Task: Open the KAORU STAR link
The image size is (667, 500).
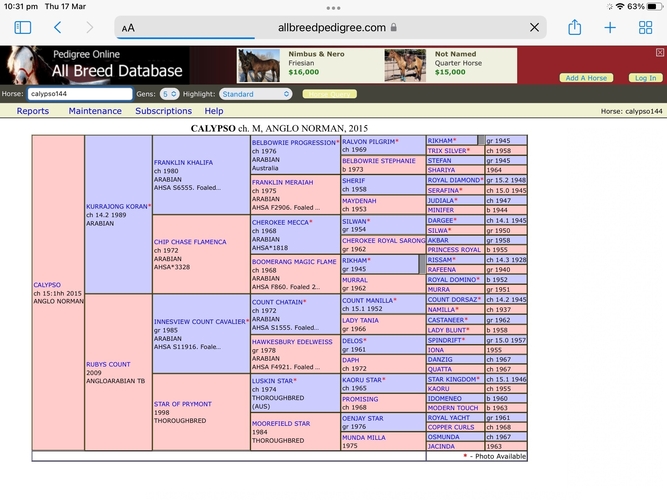Action: 362,380
